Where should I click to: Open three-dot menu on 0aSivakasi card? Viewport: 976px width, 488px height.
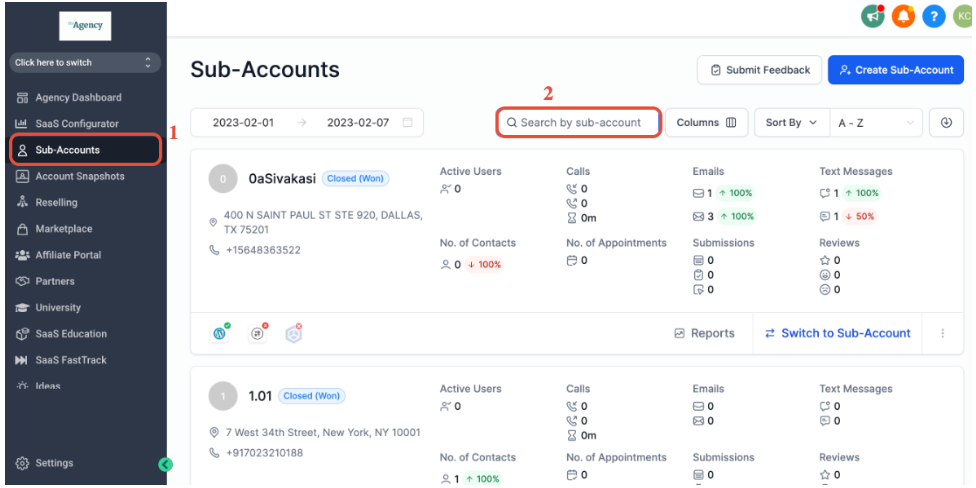point(942,333)
